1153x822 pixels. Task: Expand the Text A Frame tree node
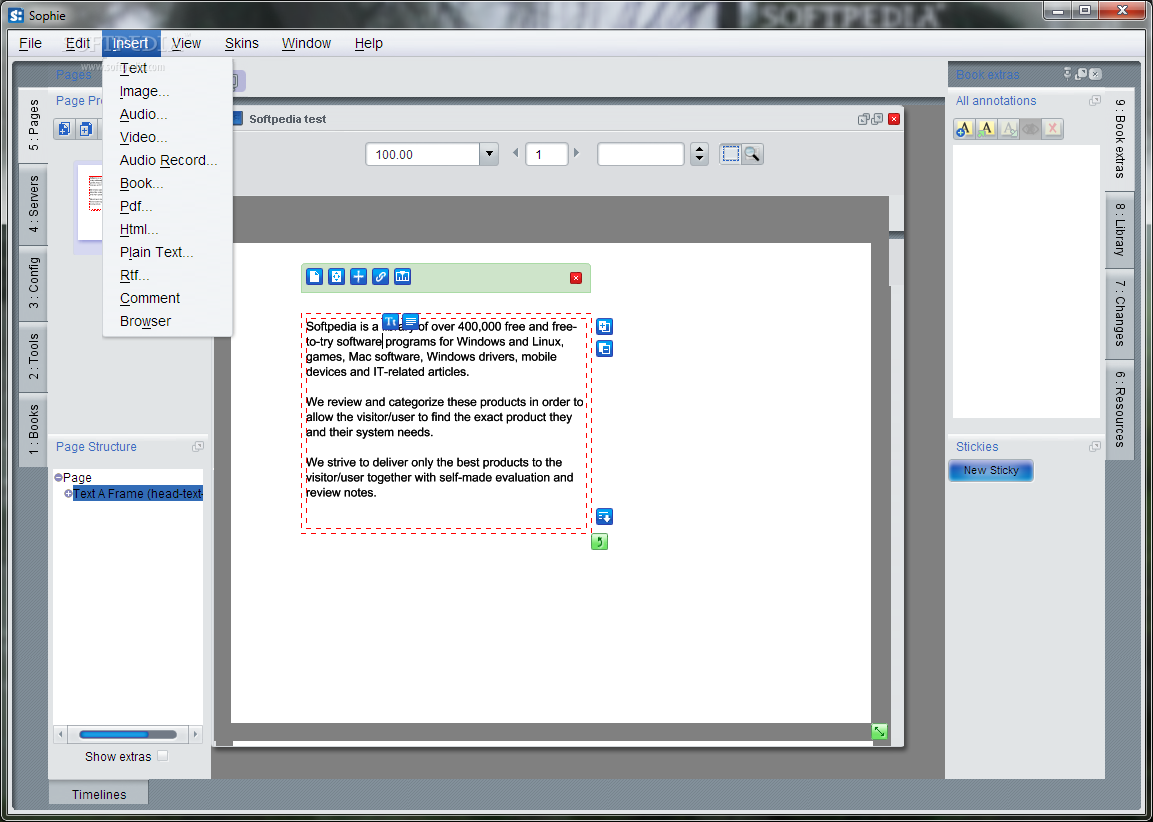(x=68, y=493)
